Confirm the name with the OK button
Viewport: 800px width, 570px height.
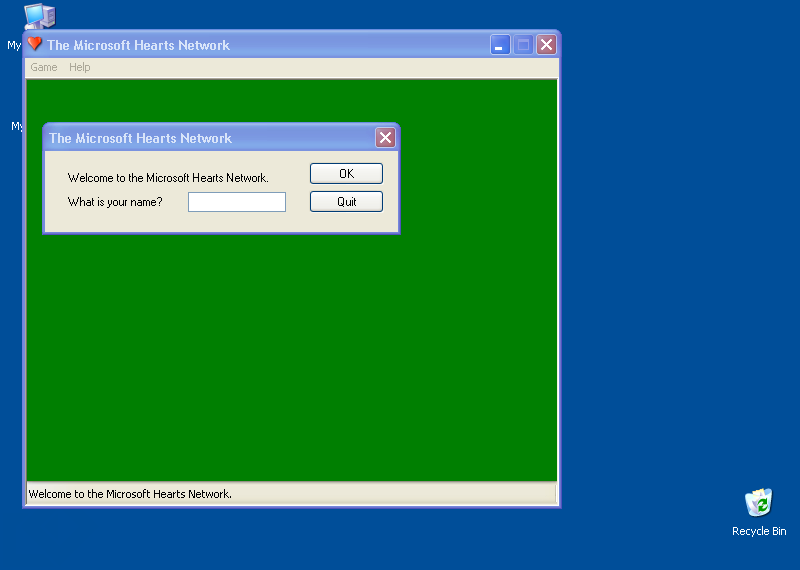click(346, 174)
